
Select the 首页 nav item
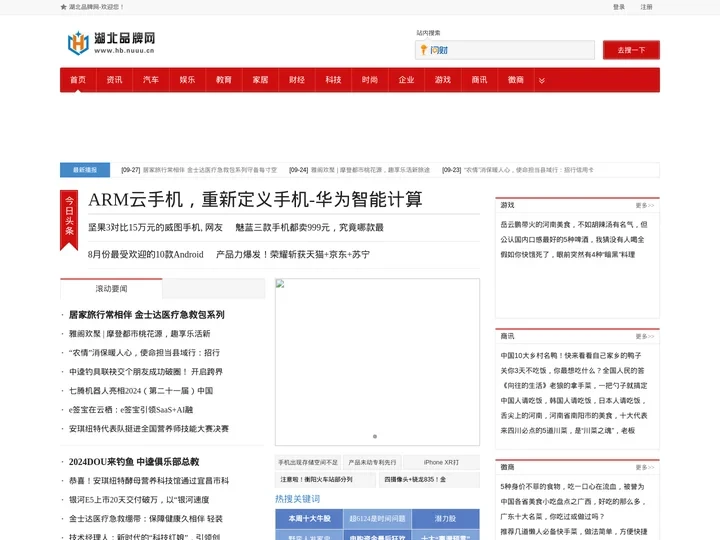coord(78,80)
